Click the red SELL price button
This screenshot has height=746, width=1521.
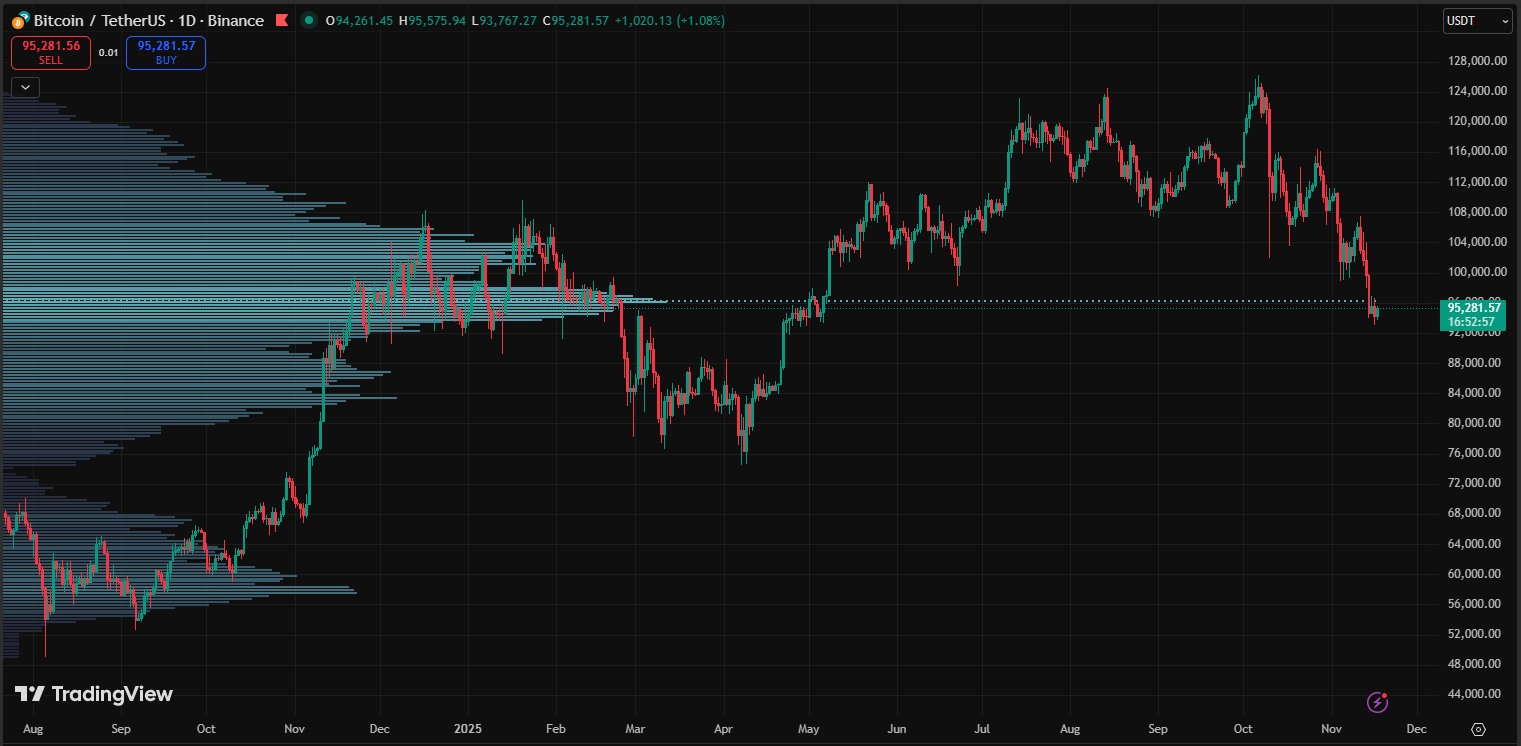pyautogui.click(x=51, y=52)
